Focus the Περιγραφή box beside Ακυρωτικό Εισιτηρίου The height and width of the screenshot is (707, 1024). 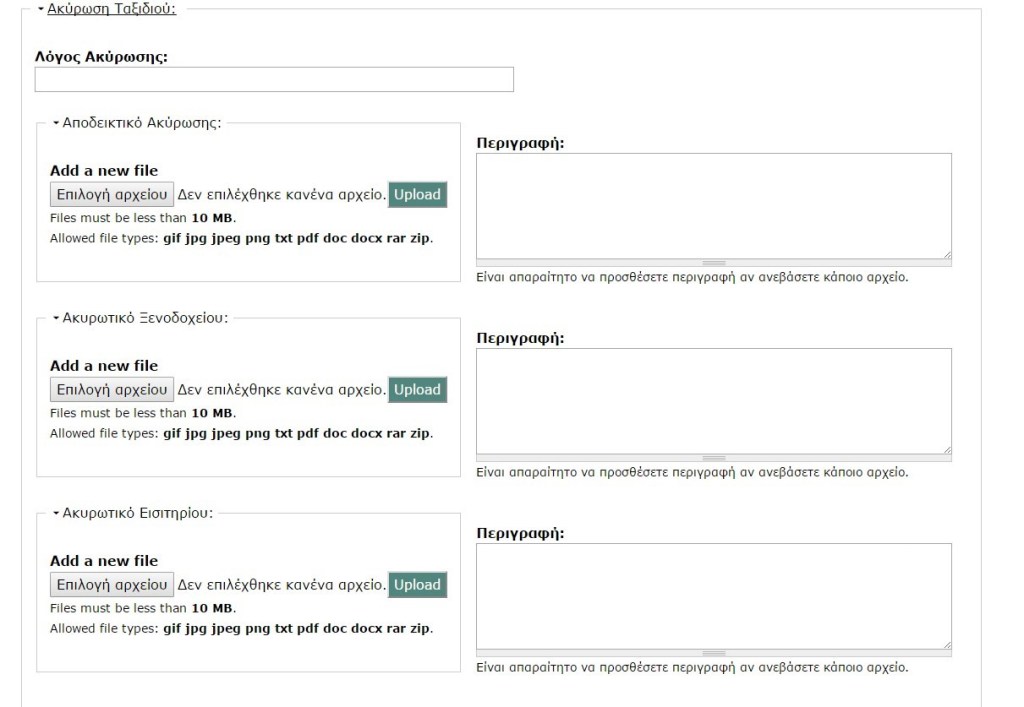click(713, 596)
